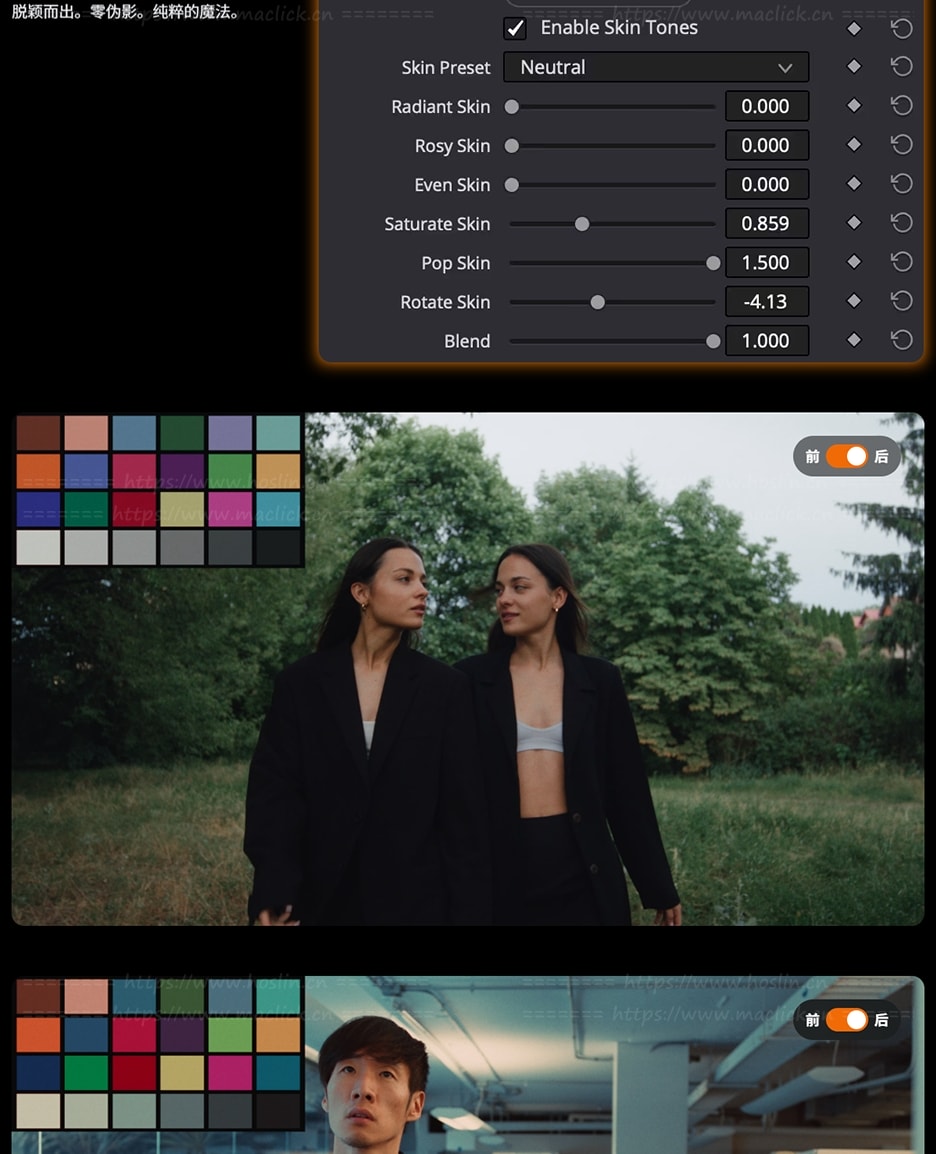The width and height of the screenshot is (936, 1154).
Task: Edit the Pop Skin 1.500 field
Action: [x=767, y=262]
